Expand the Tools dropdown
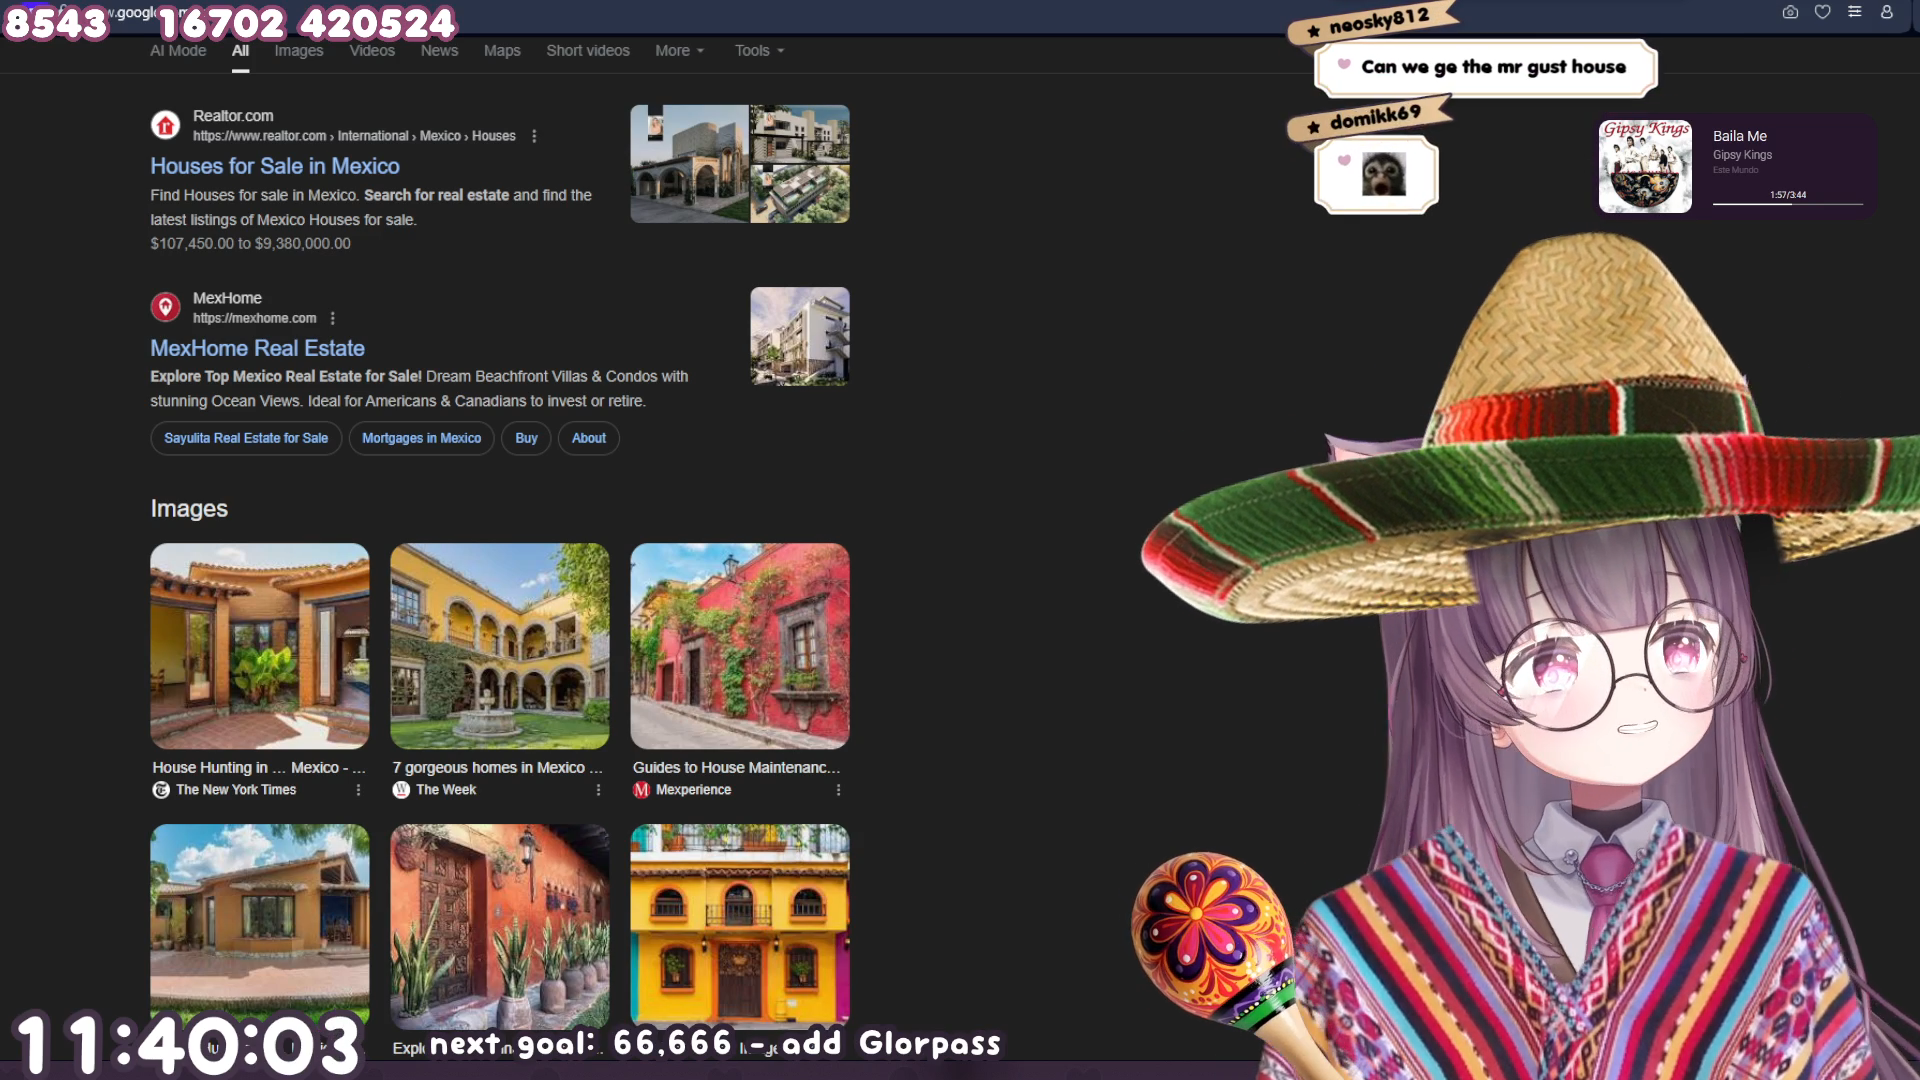Viewport: 1920px width, 1080px height. 759,51
